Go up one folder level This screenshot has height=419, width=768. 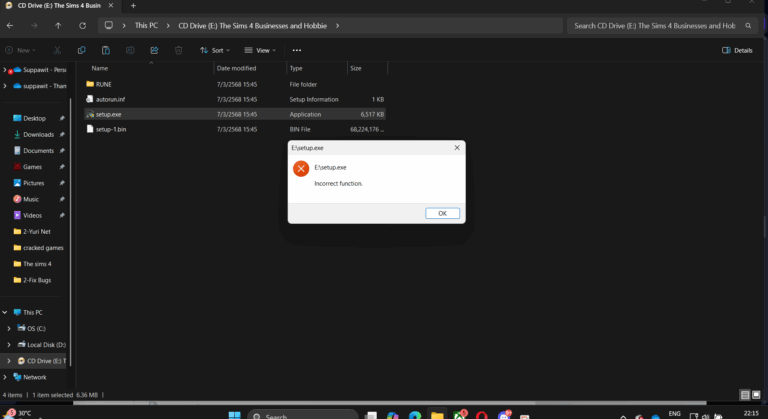pos(58,25)
